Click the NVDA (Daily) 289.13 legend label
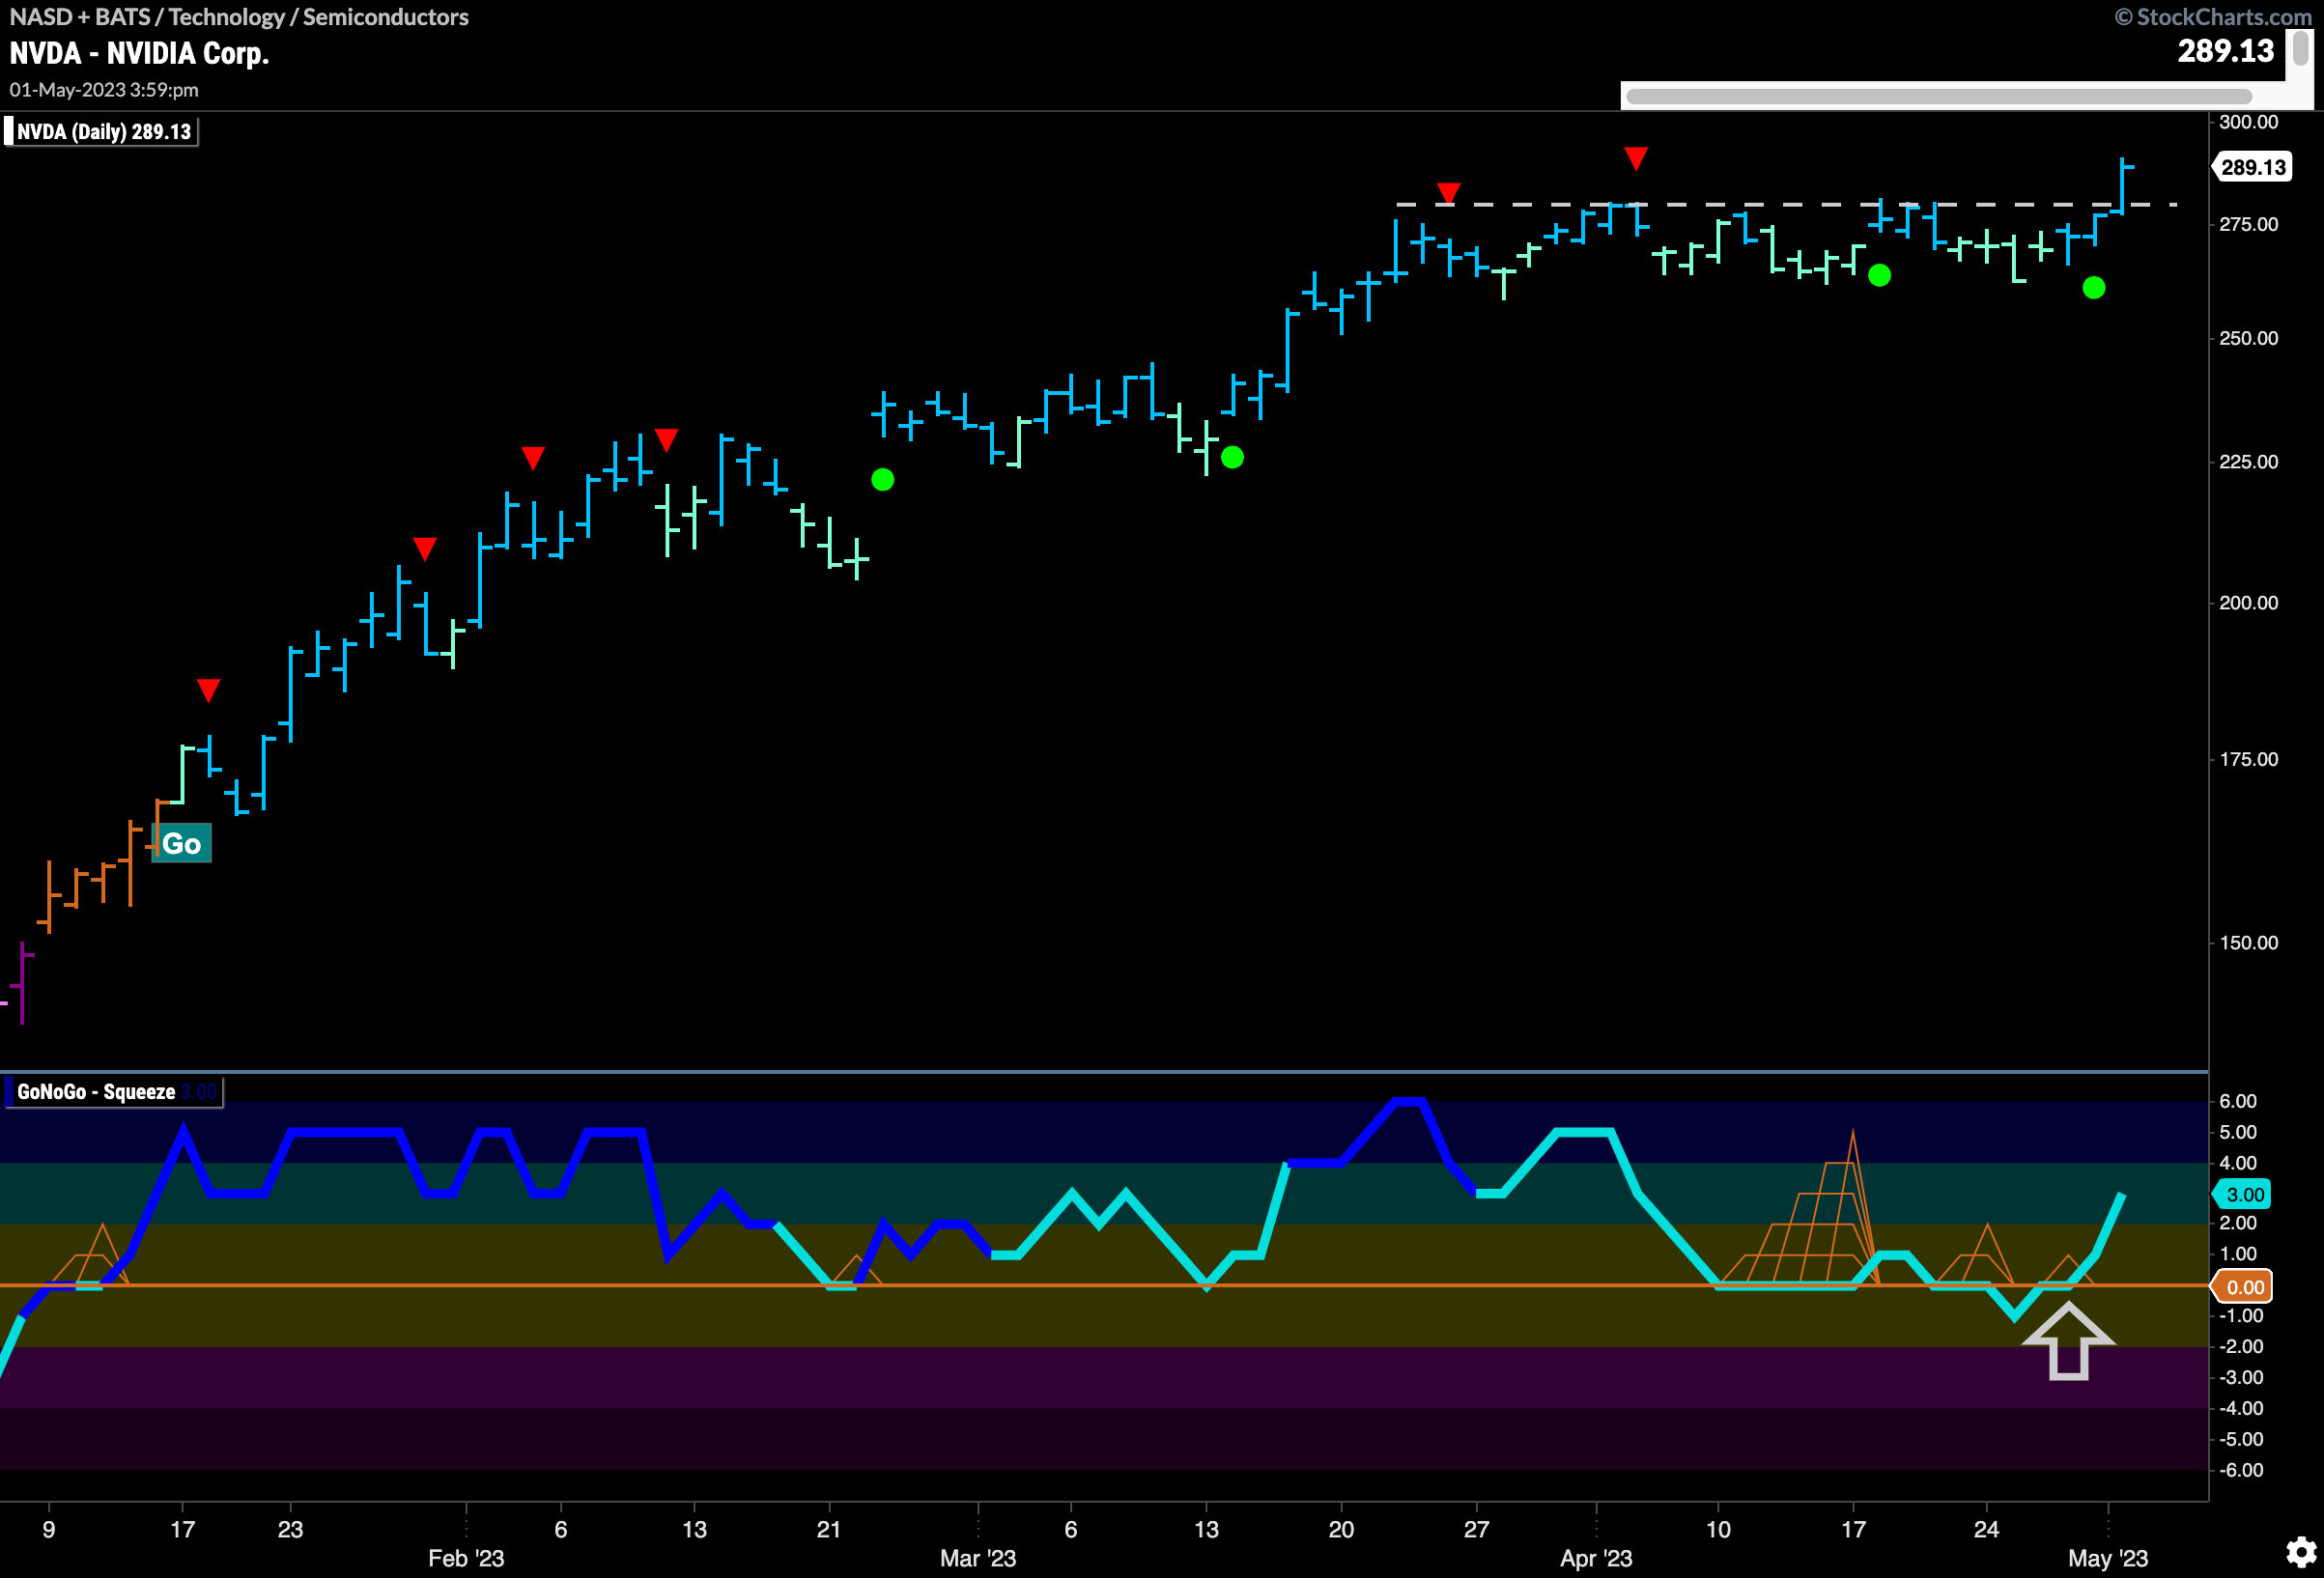The image size is (2324, 1578). (x=102, y=132)
